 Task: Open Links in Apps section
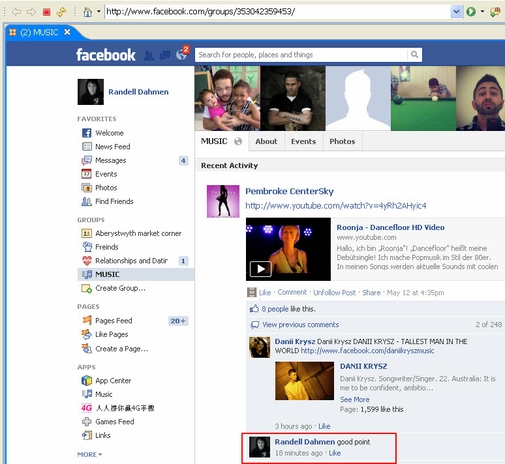click(x=103, y=435)
